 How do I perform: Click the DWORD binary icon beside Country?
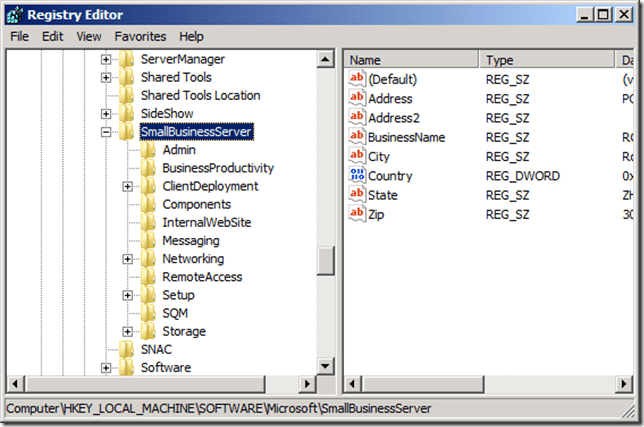click(357, 175)
